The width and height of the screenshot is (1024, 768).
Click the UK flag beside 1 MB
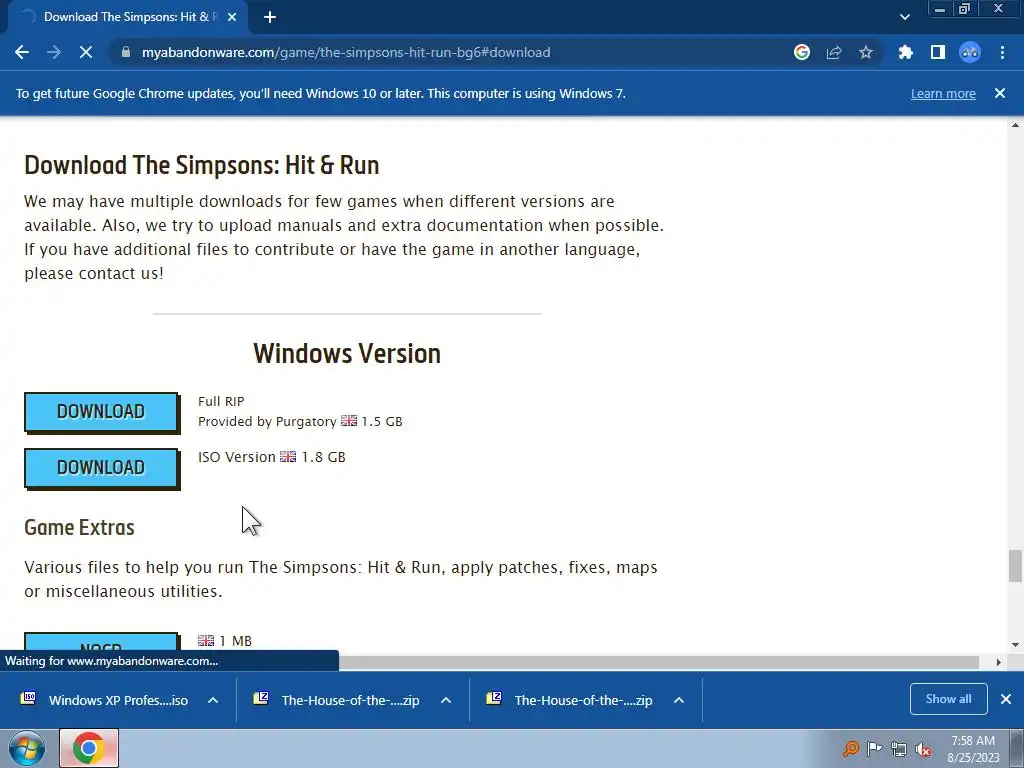206,641
